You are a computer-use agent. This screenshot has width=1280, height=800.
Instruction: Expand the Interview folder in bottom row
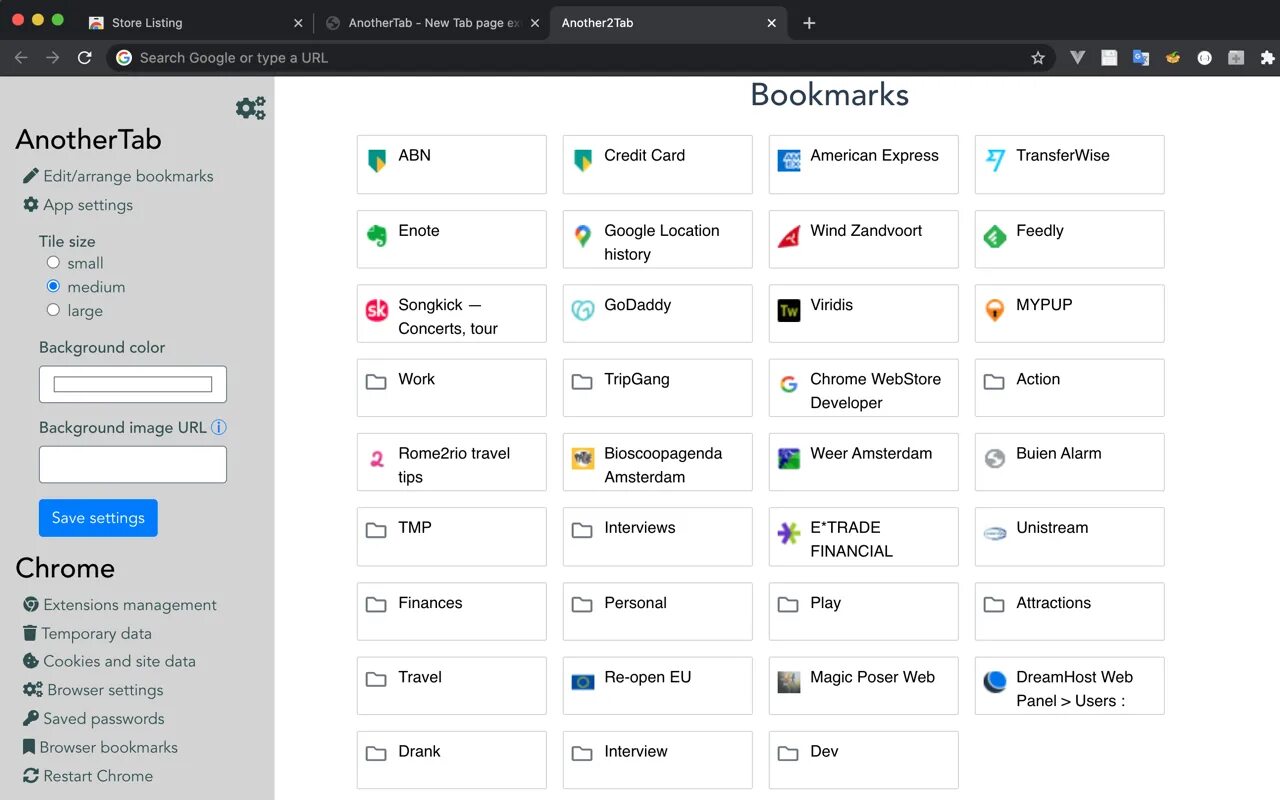point(658,760)
